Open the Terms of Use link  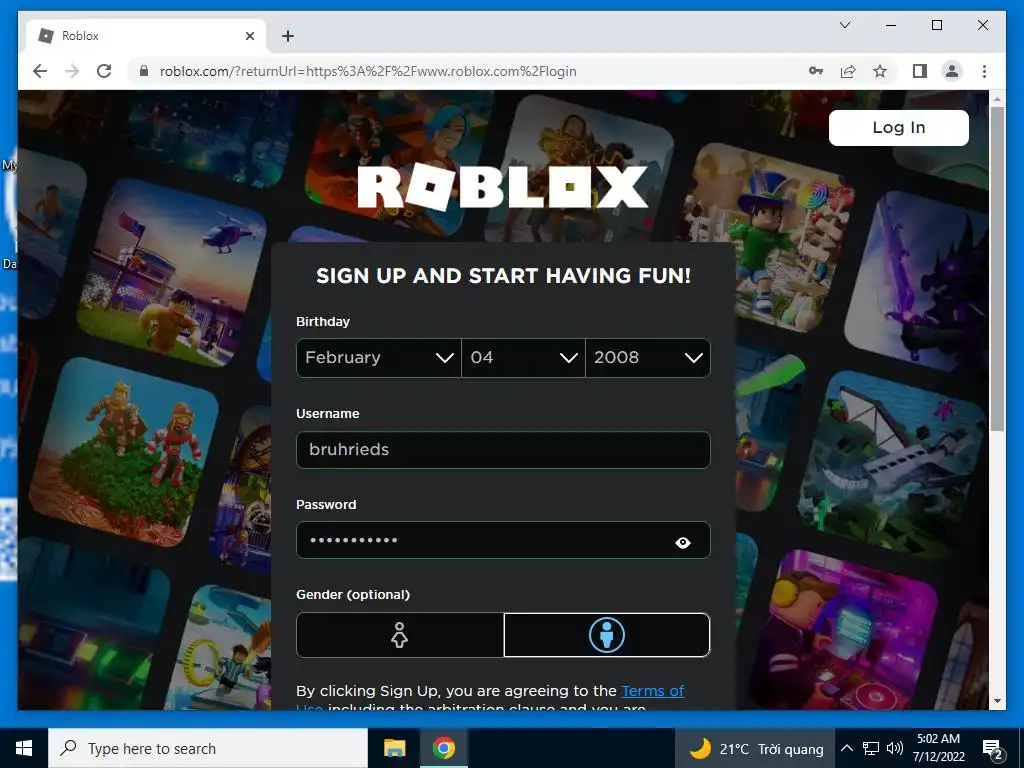(652, 691)
